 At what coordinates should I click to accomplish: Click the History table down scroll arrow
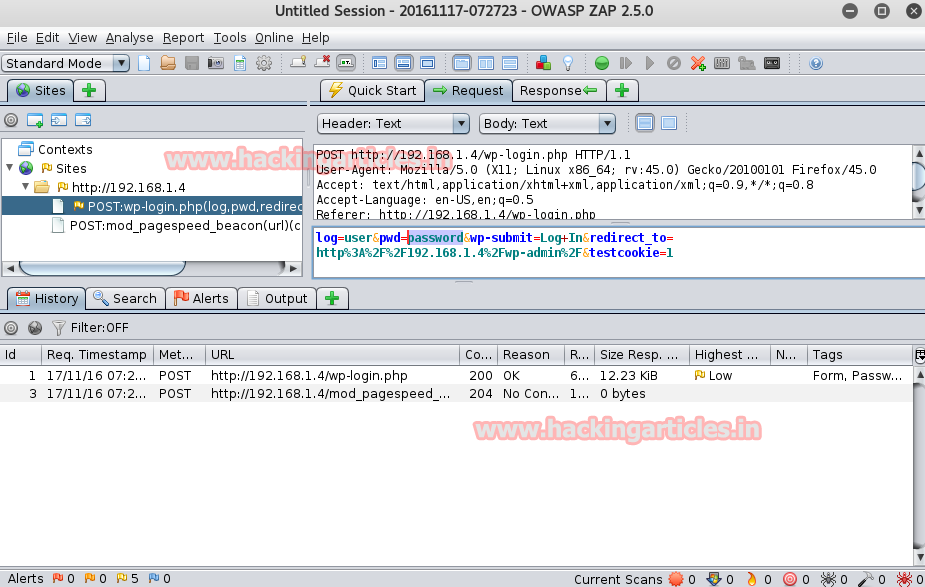pyautogui.click(x=919, y=558)
